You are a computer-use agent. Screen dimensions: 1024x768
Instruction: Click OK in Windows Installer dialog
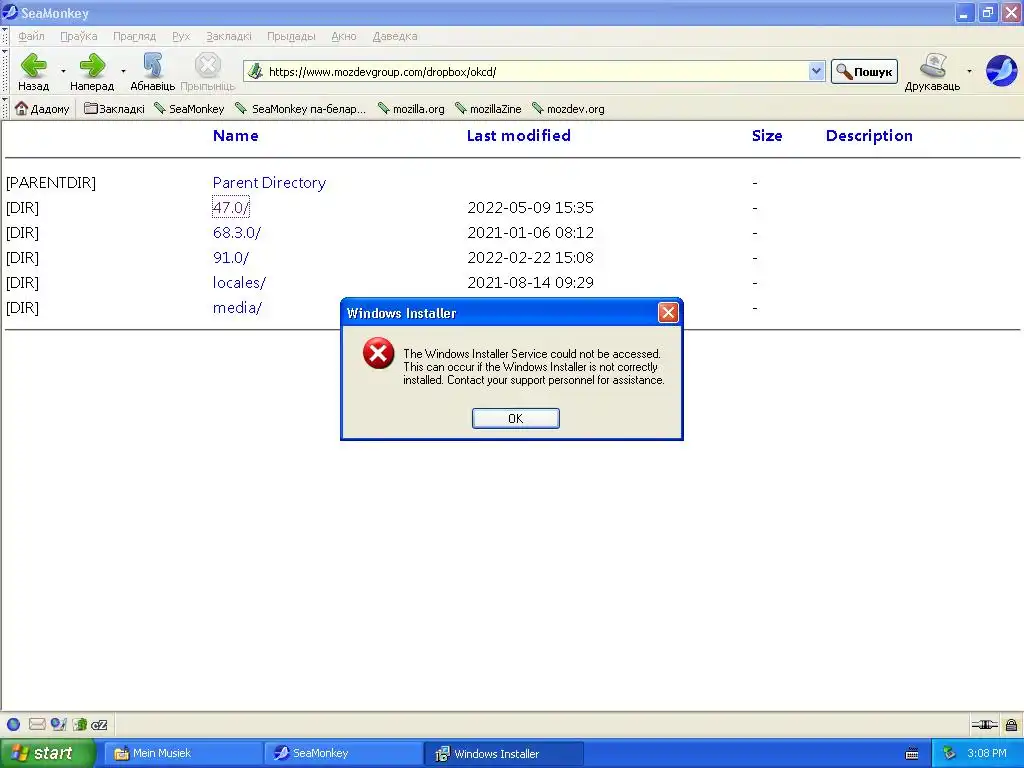pyautogui.click(x=516, y=419)
